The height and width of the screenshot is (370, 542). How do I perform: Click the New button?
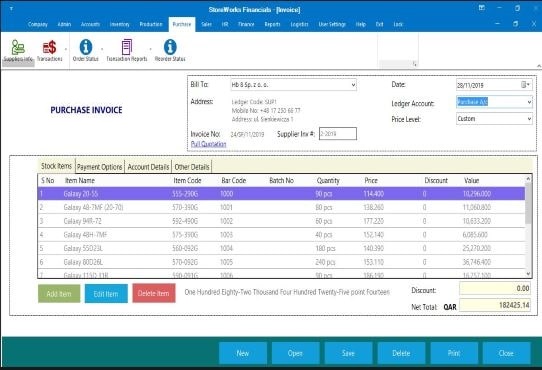(x=243, y=353)
